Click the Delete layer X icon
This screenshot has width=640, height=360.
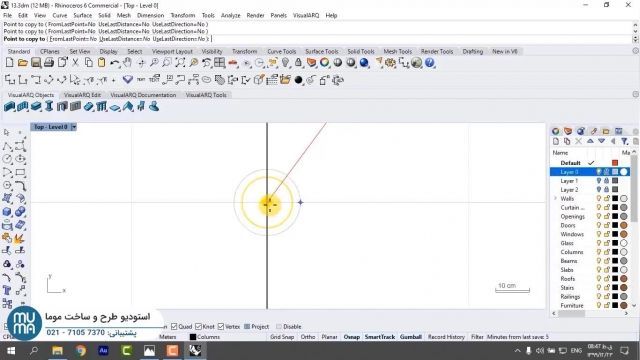pyautogui.click(x=578, y=141)
